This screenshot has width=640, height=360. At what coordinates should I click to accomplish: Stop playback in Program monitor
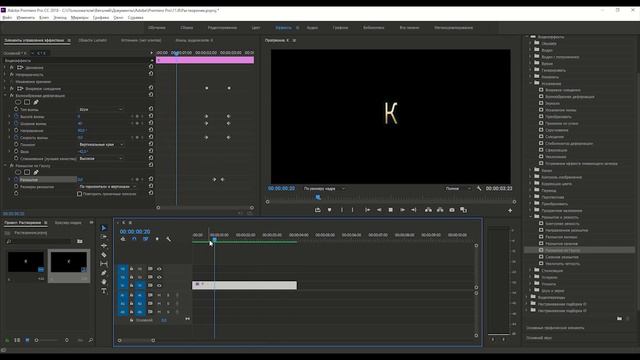coord(391,210)
